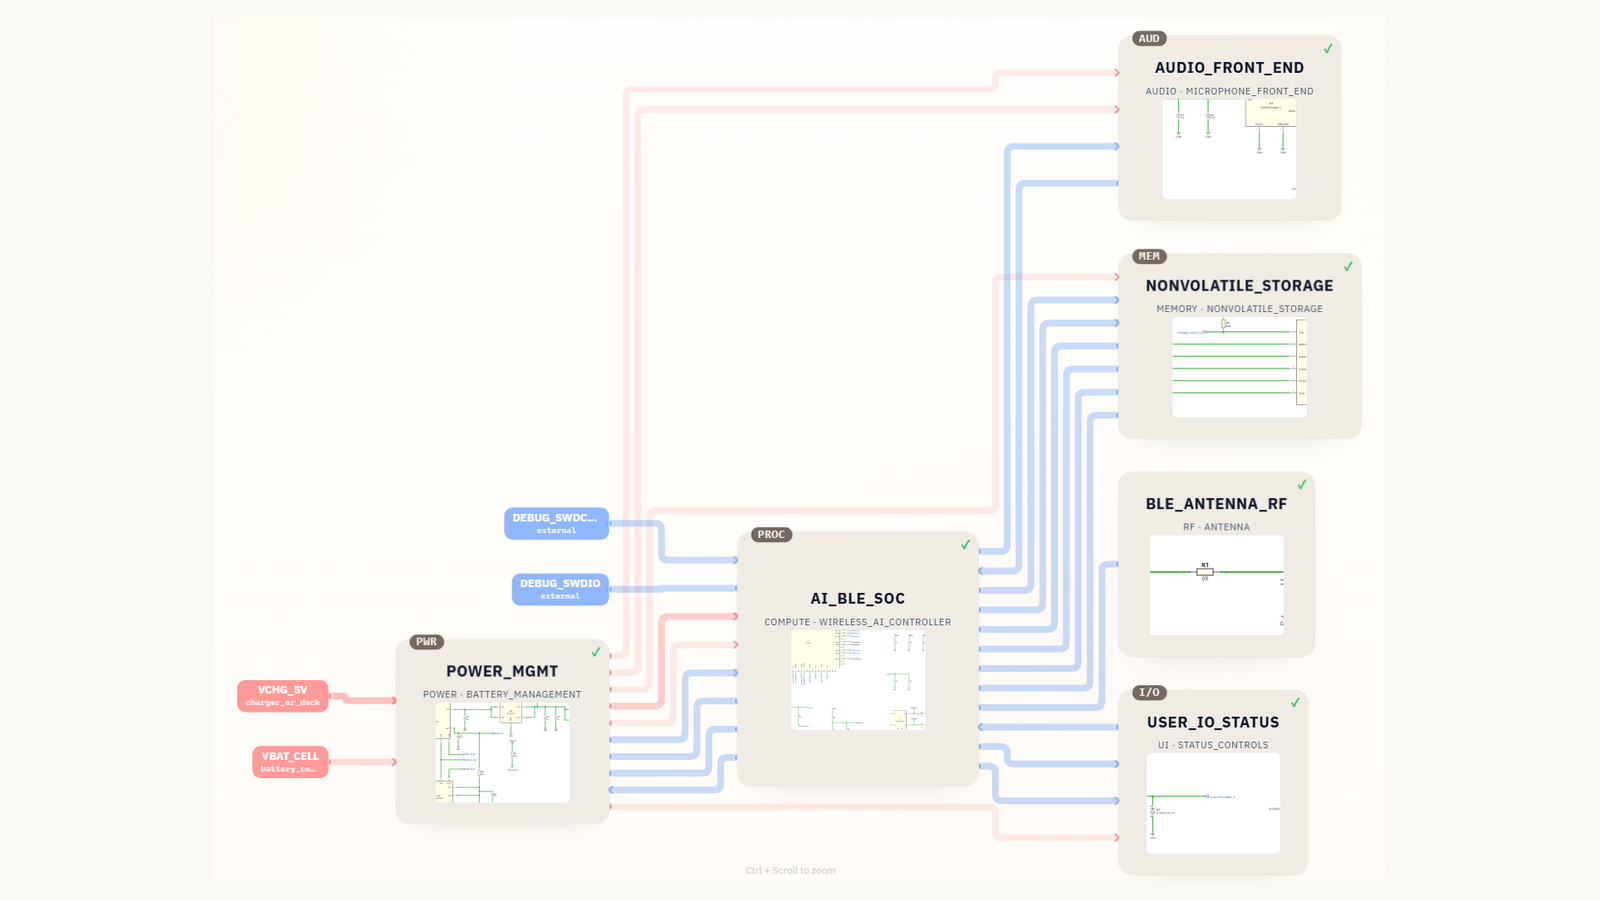Click the green checkmark on AUDIO_FRONT_END
Viewport: 1600px width, 900px height.
tap(1328, 49)
